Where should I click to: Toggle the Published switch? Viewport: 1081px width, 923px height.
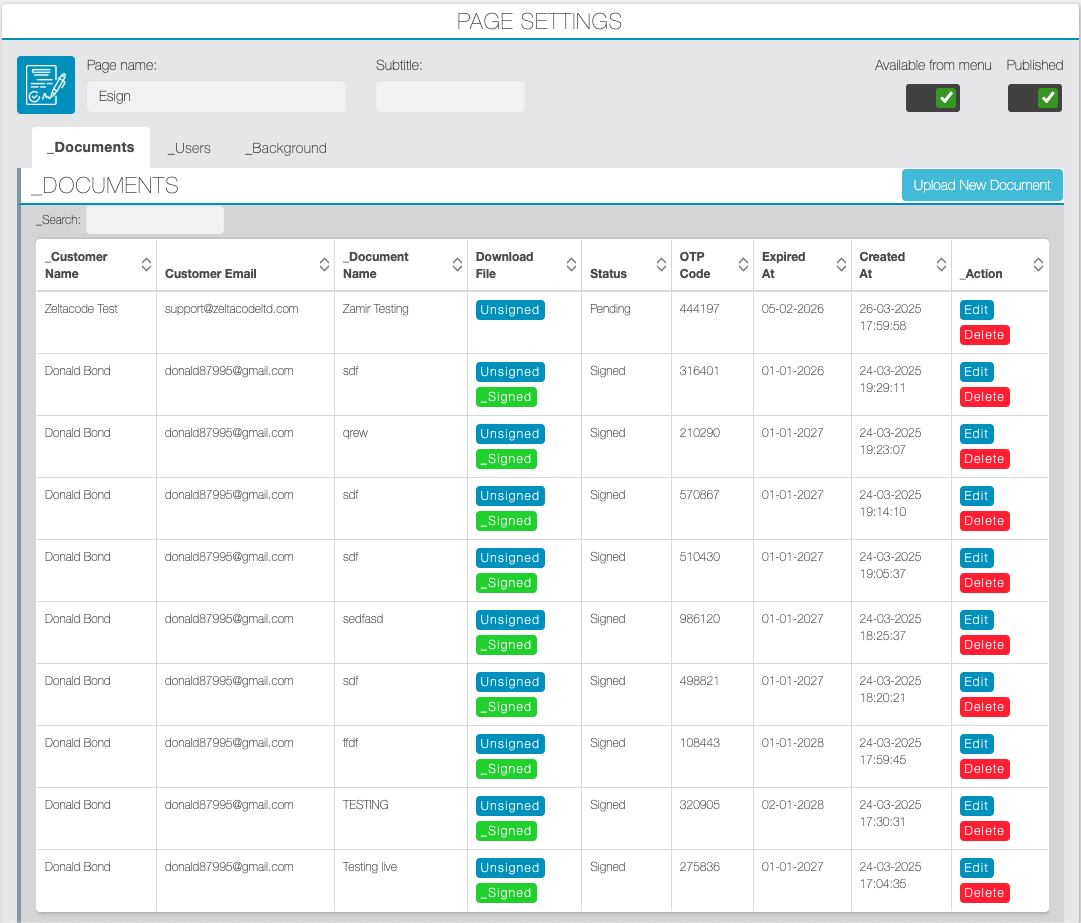(x=1034, y=98)
